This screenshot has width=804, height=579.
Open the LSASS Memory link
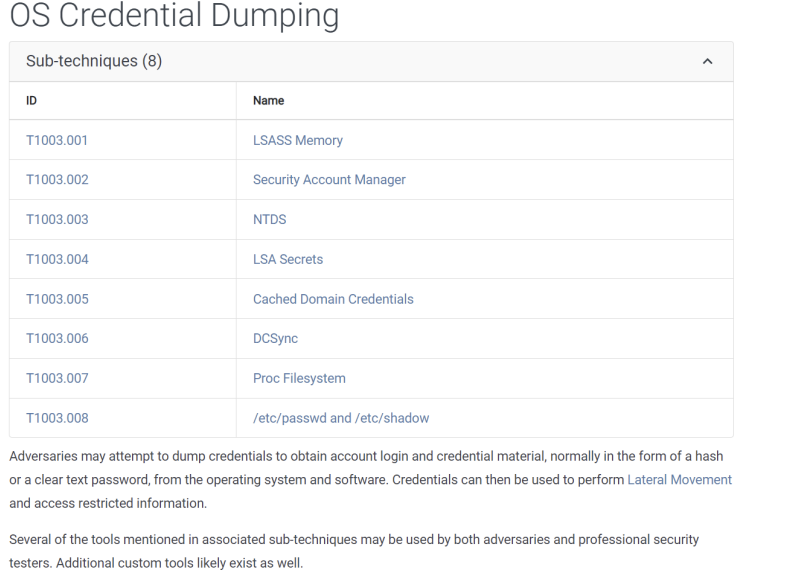[298, 140]
